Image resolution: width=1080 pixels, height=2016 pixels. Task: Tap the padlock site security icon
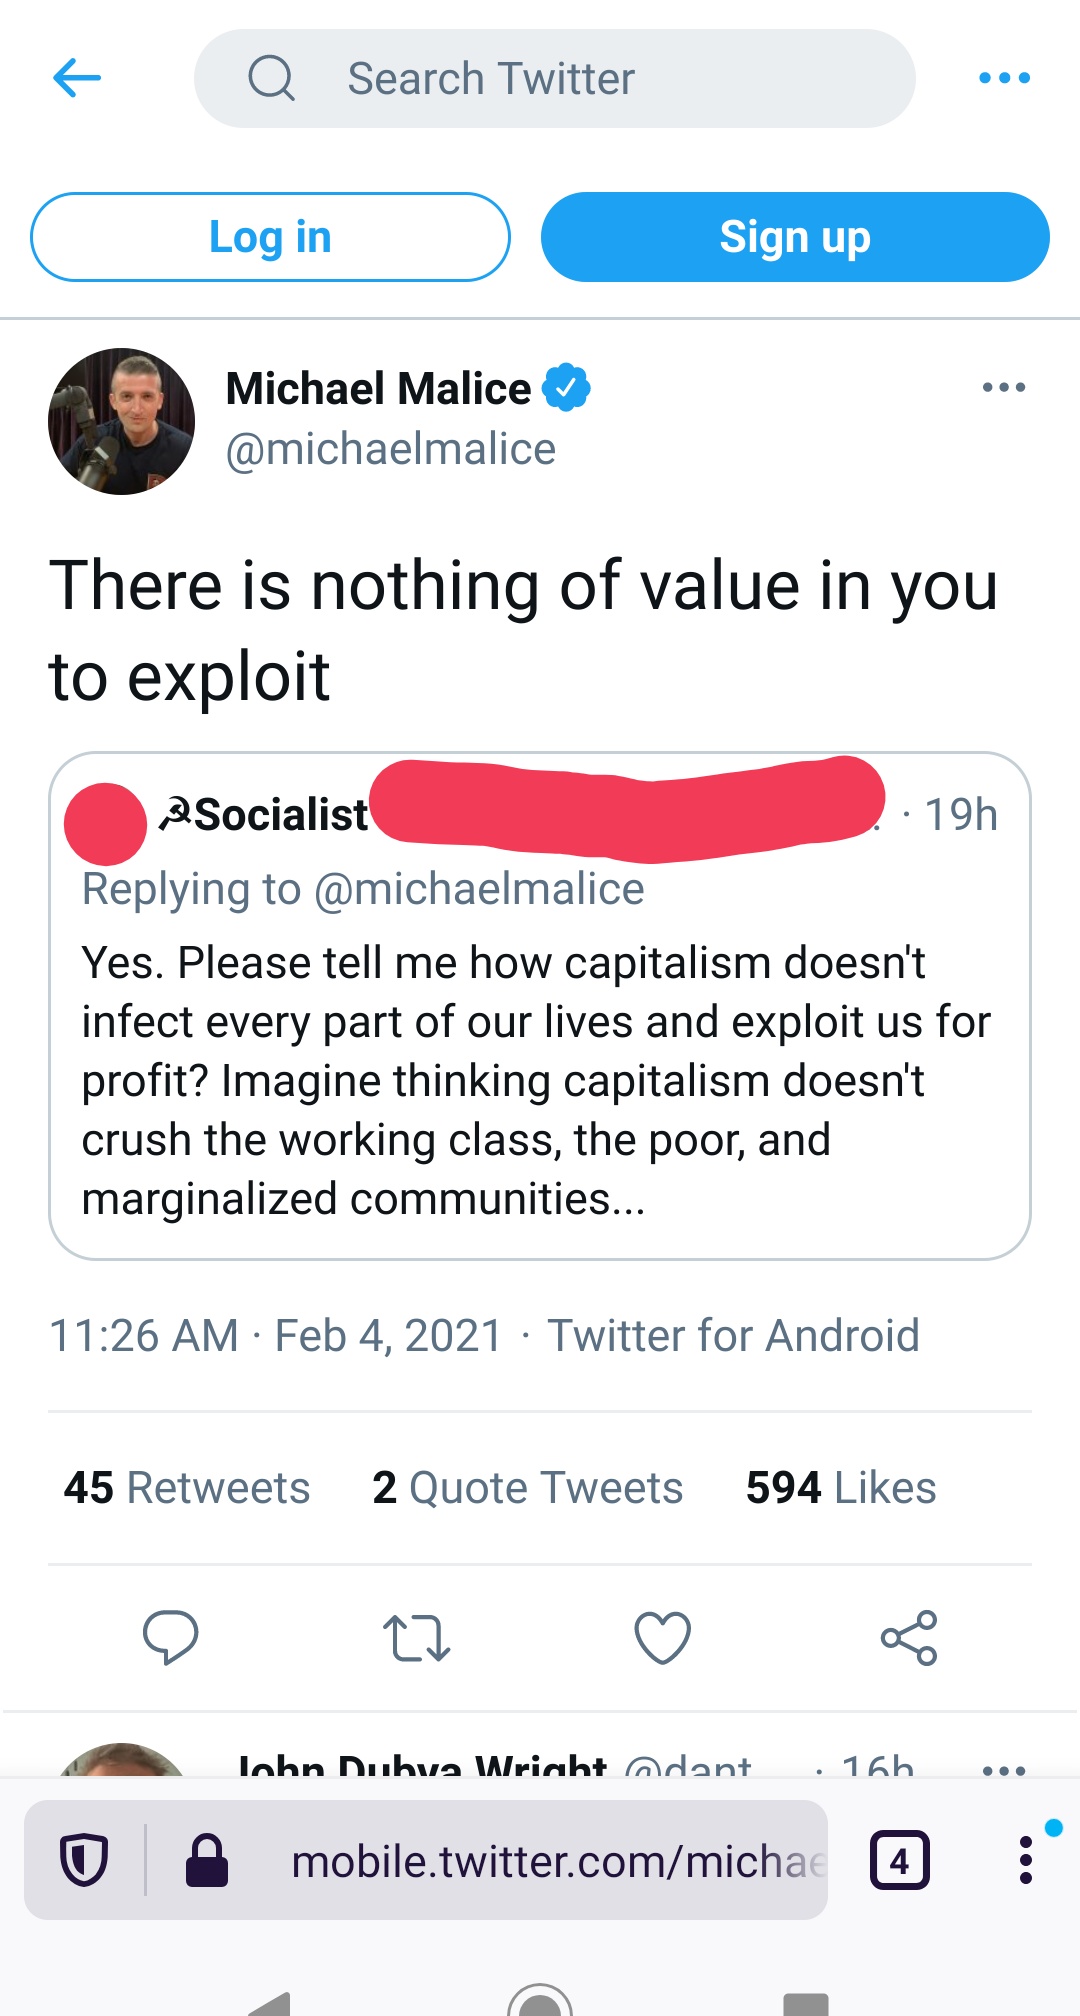point(207,1860)
